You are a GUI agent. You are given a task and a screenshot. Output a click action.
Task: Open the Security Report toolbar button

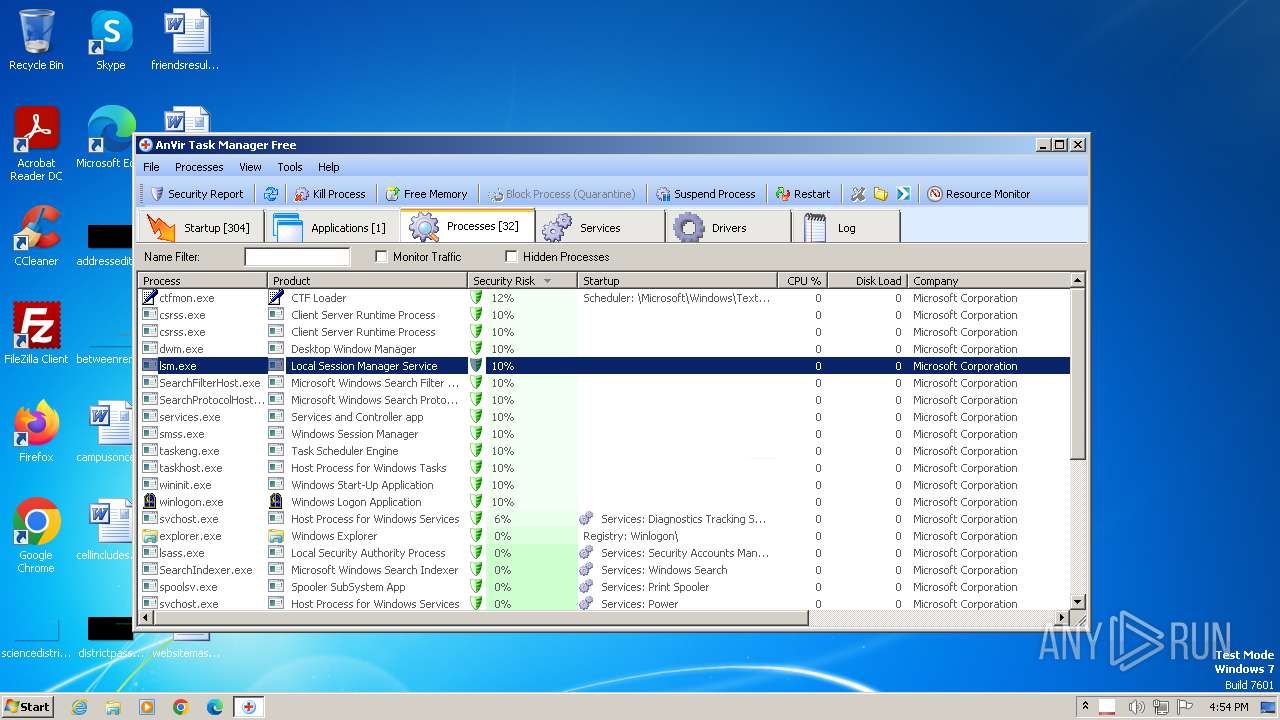click(197, 194)
